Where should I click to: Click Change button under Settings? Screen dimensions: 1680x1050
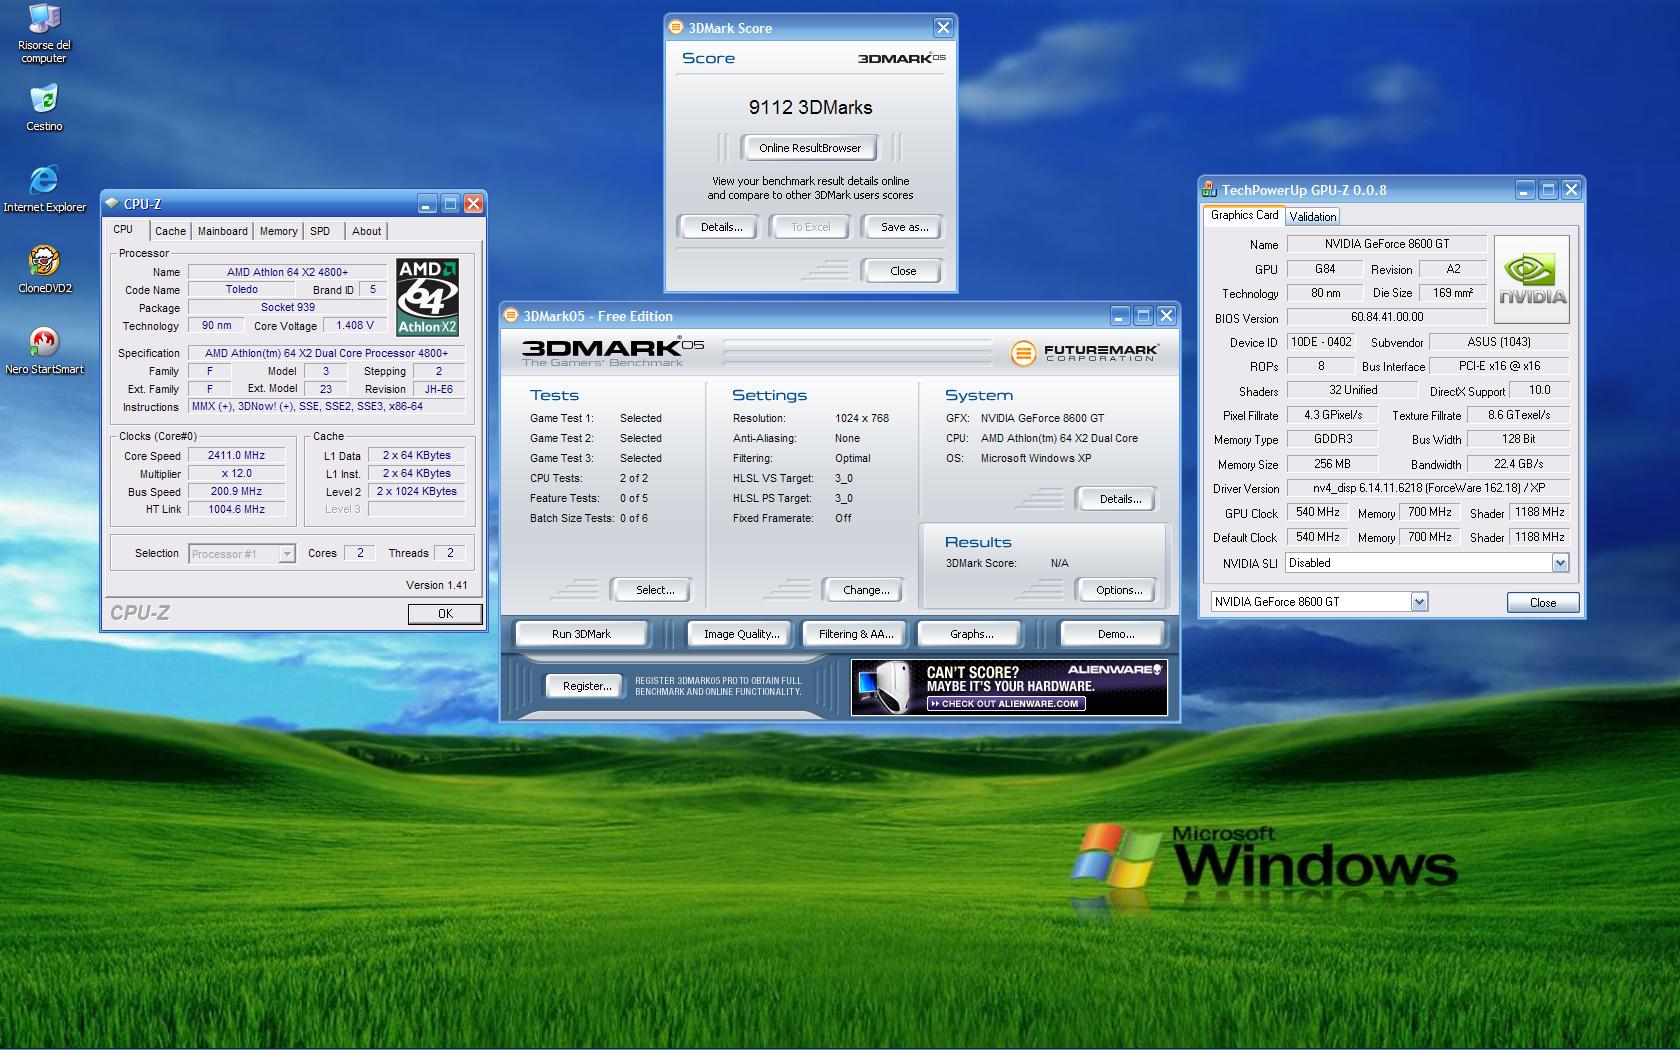(866, 590)
